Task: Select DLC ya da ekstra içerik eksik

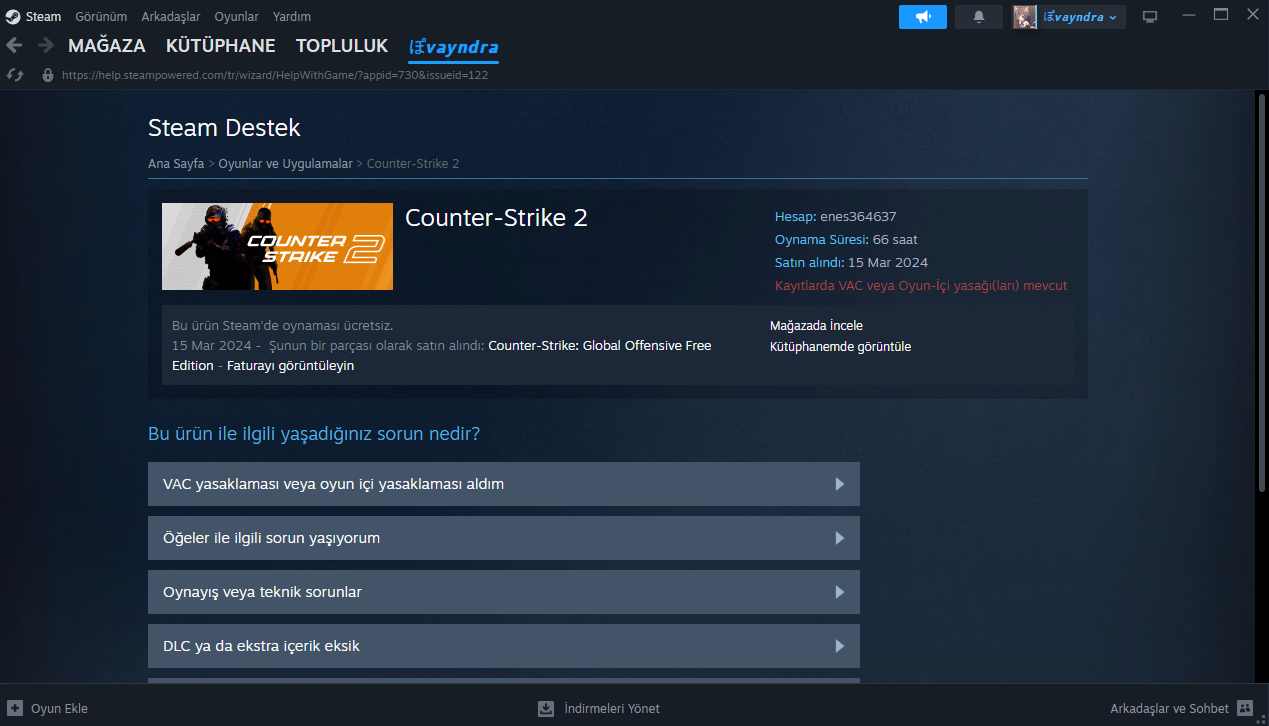Action: tap(504, 646)
